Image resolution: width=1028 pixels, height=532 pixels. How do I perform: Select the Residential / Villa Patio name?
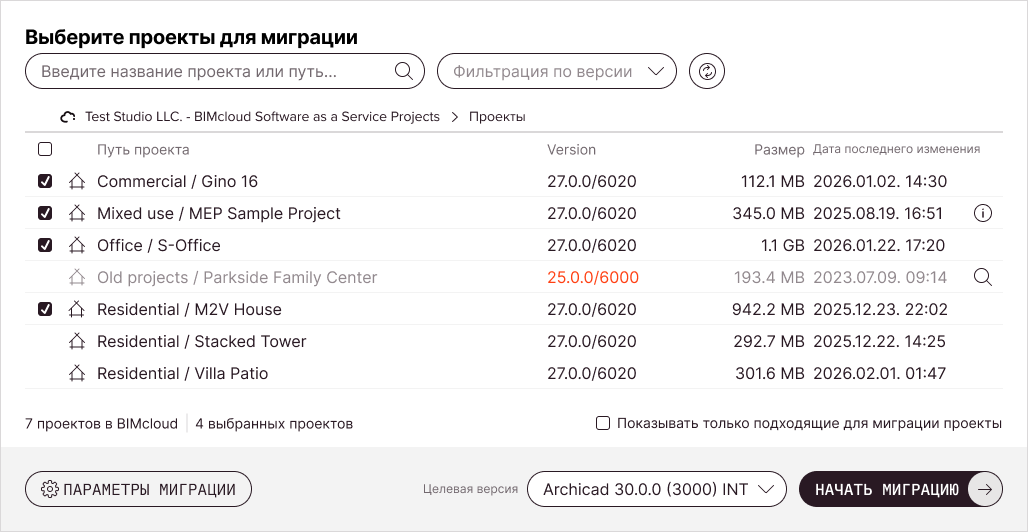click(182, 373)
